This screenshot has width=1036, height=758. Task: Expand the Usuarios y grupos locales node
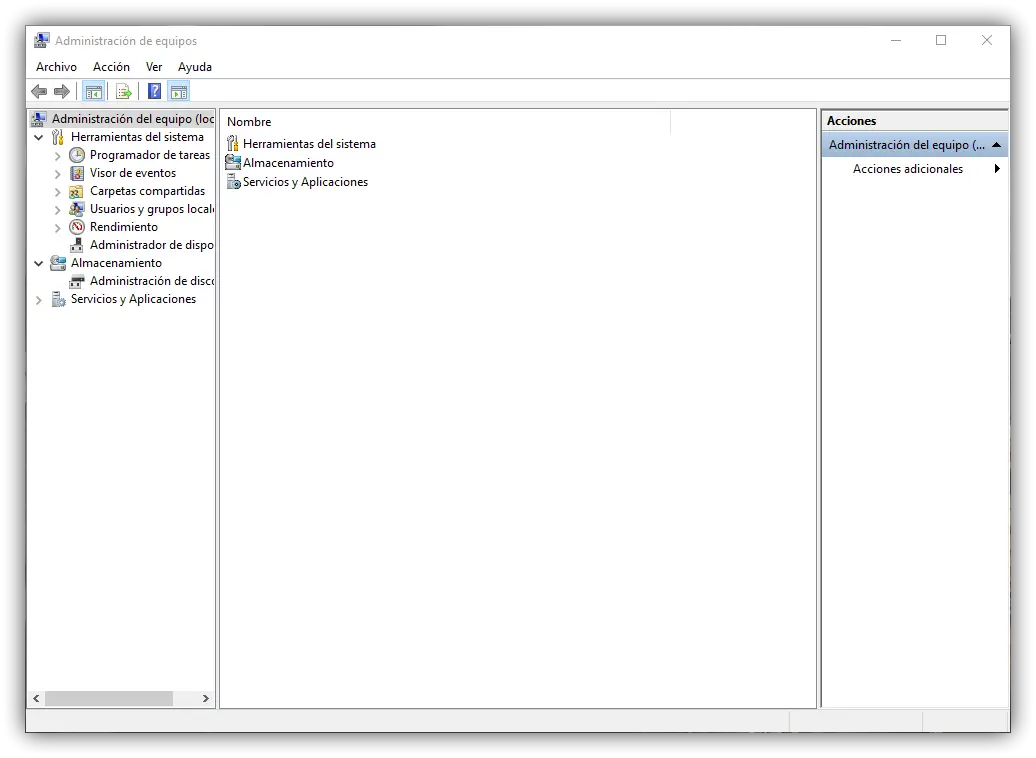[x=57, y=209]
